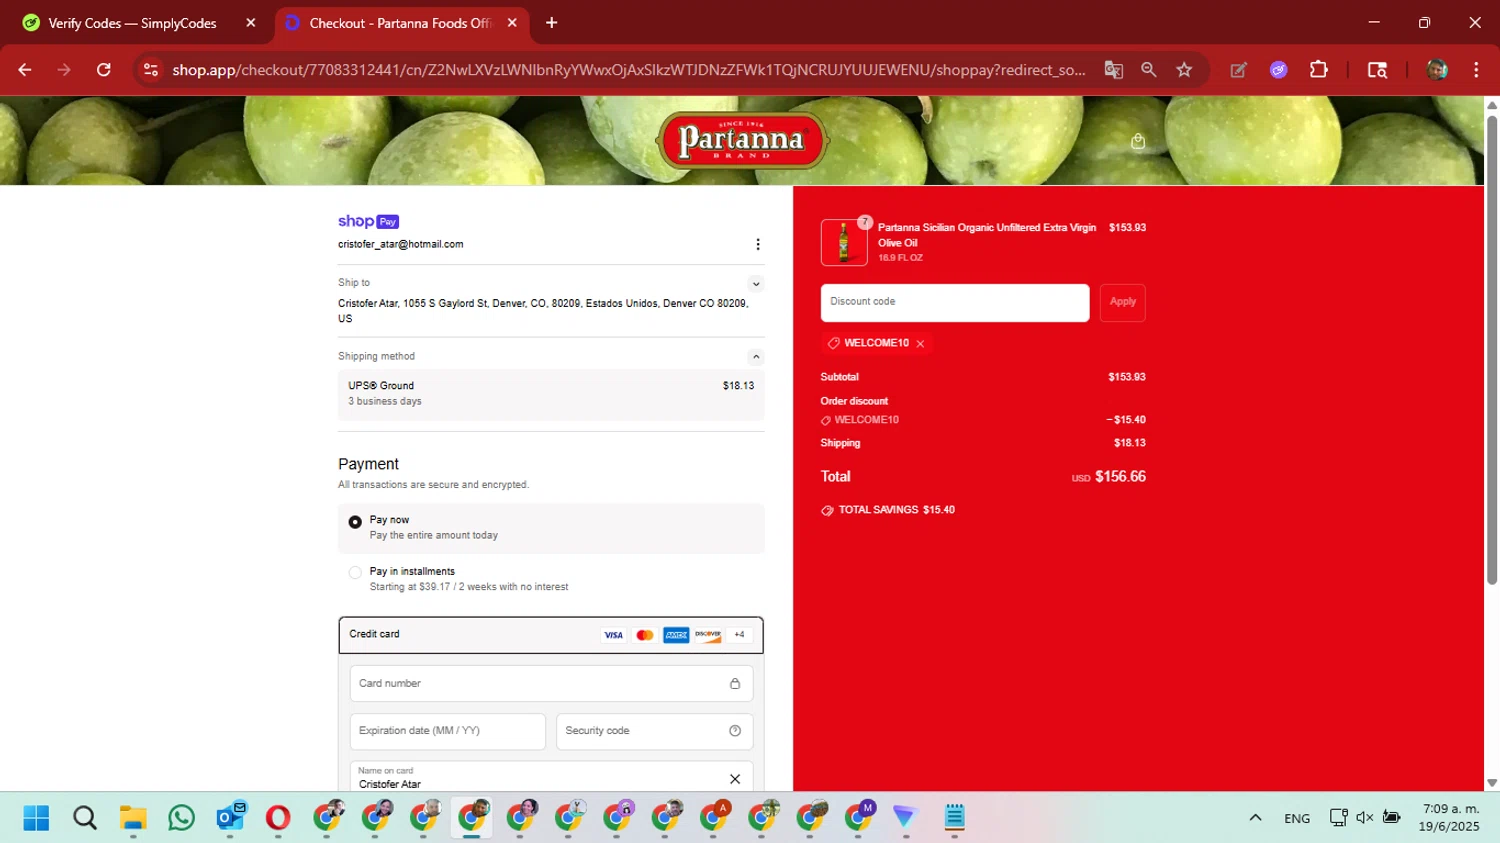Screen dimensions: 1500x843
Task: Clear the Name on card field
Action: 735,779
